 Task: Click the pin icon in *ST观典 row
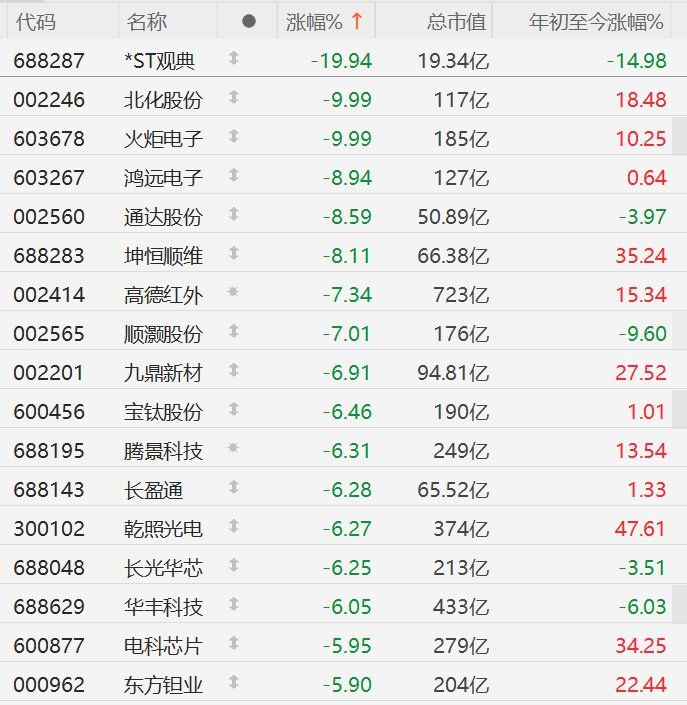(x=233, y=58)
